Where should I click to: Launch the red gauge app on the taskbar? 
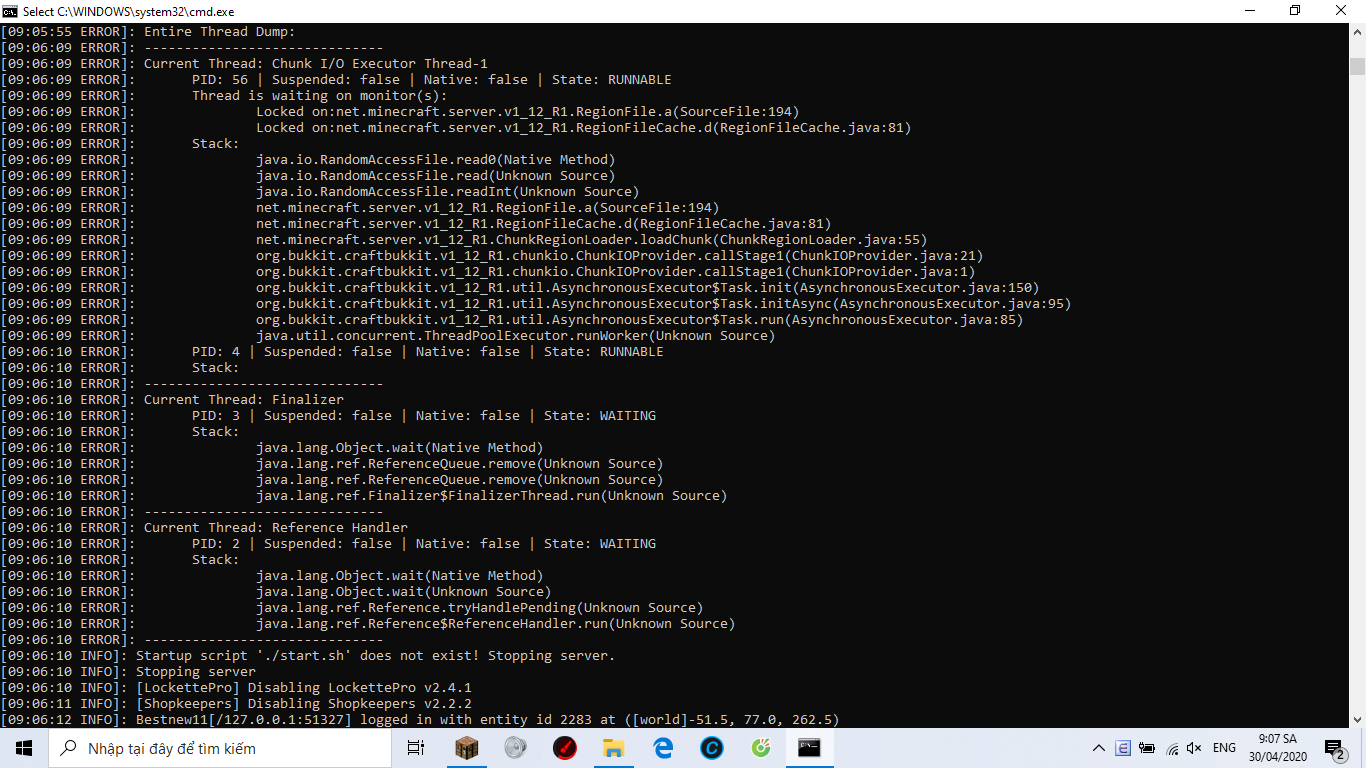click(565, 748)
